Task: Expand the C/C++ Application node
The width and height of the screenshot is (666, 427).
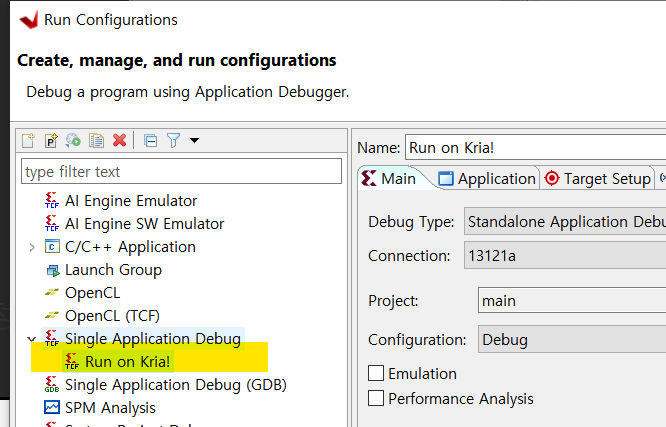Action: click(32, 247)
